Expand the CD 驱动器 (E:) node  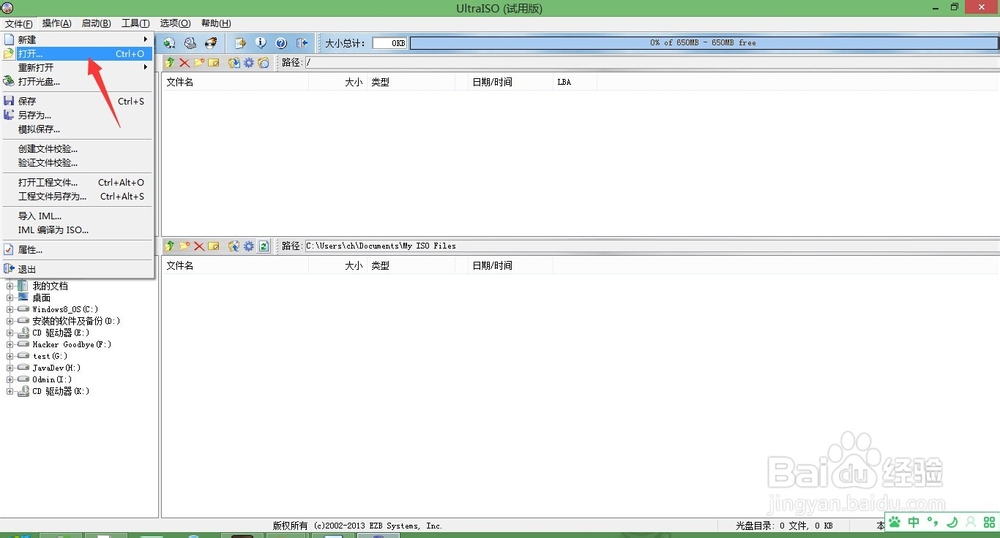[10, 333]
